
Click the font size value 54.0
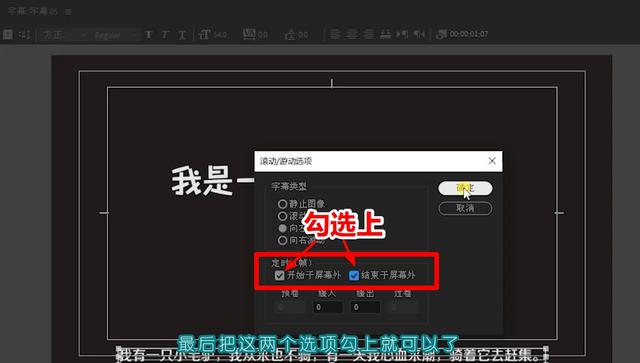click(220, 35)
